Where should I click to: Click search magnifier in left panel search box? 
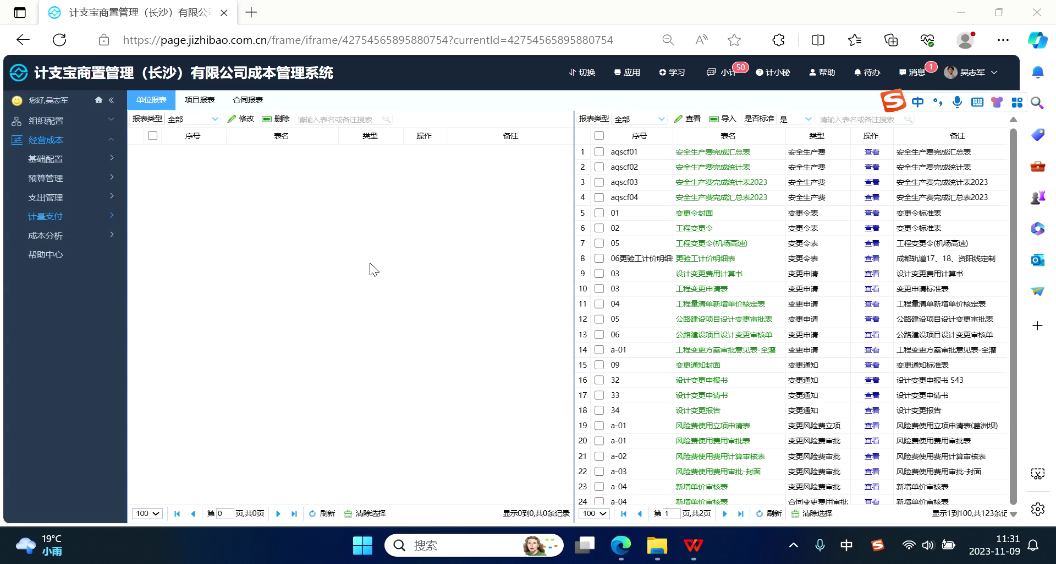387,119
